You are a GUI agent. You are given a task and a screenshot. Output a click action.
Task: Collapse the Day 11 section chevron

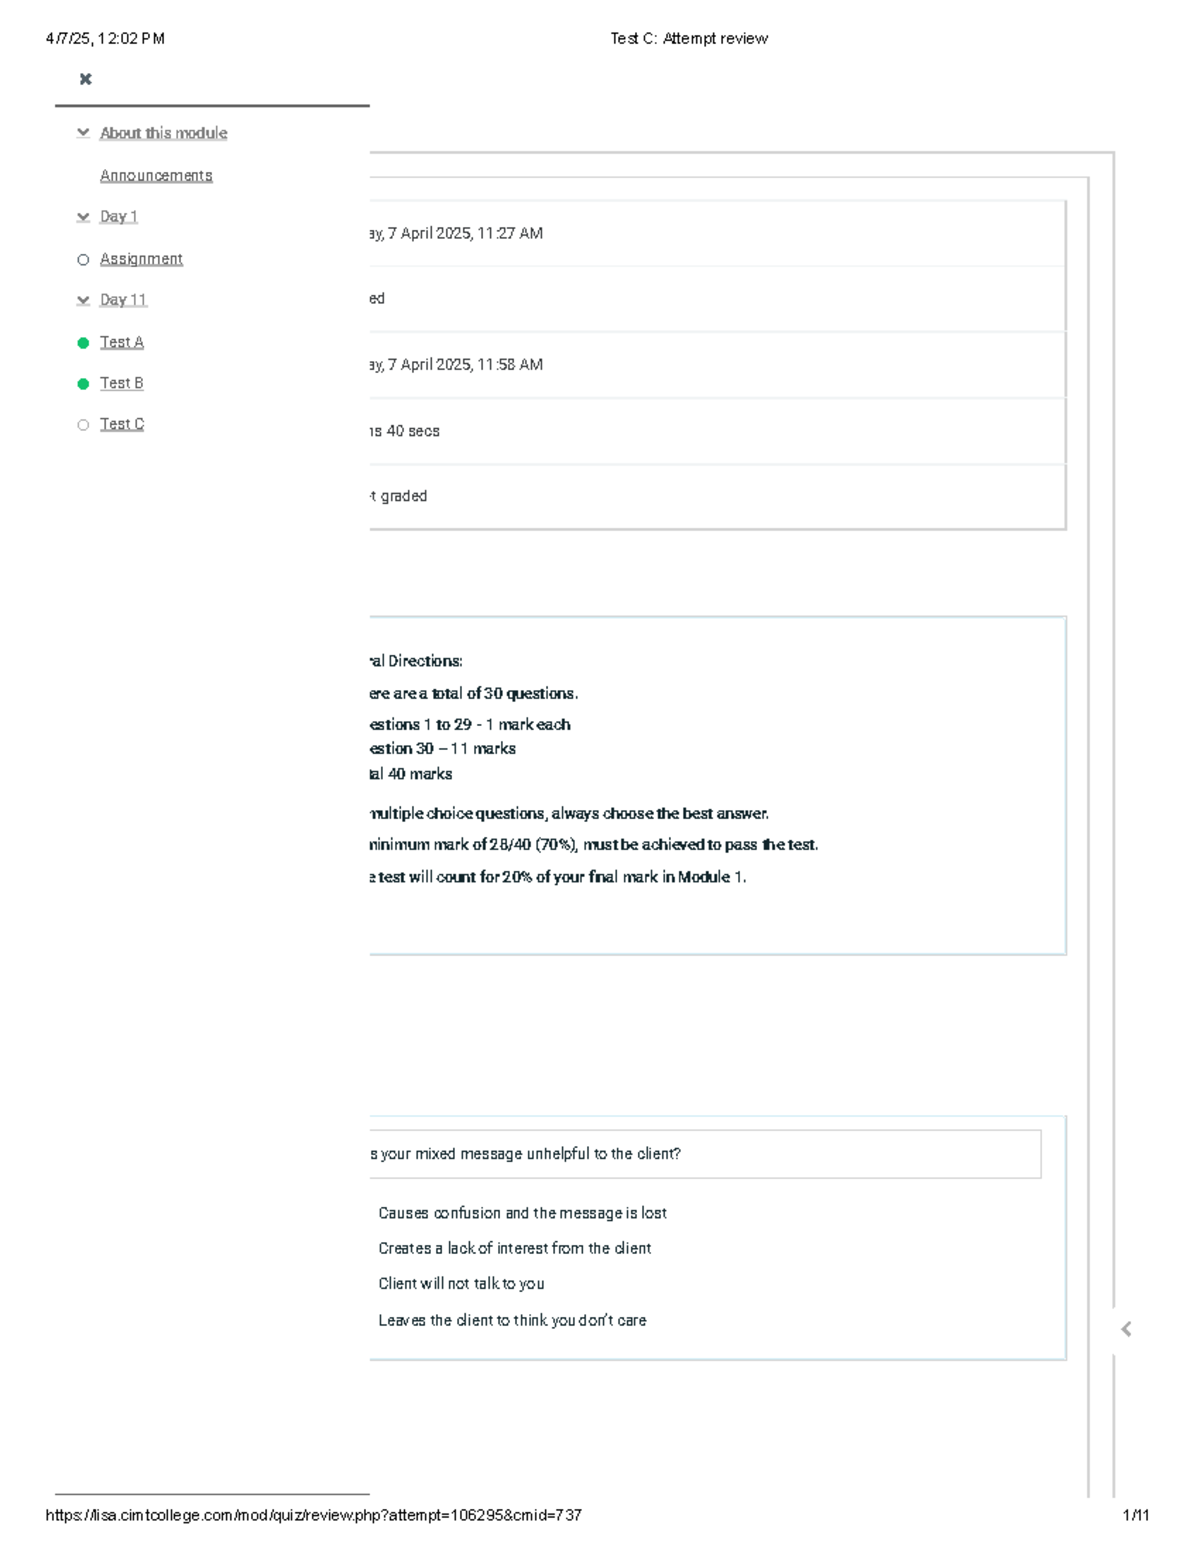coord(83,300)
